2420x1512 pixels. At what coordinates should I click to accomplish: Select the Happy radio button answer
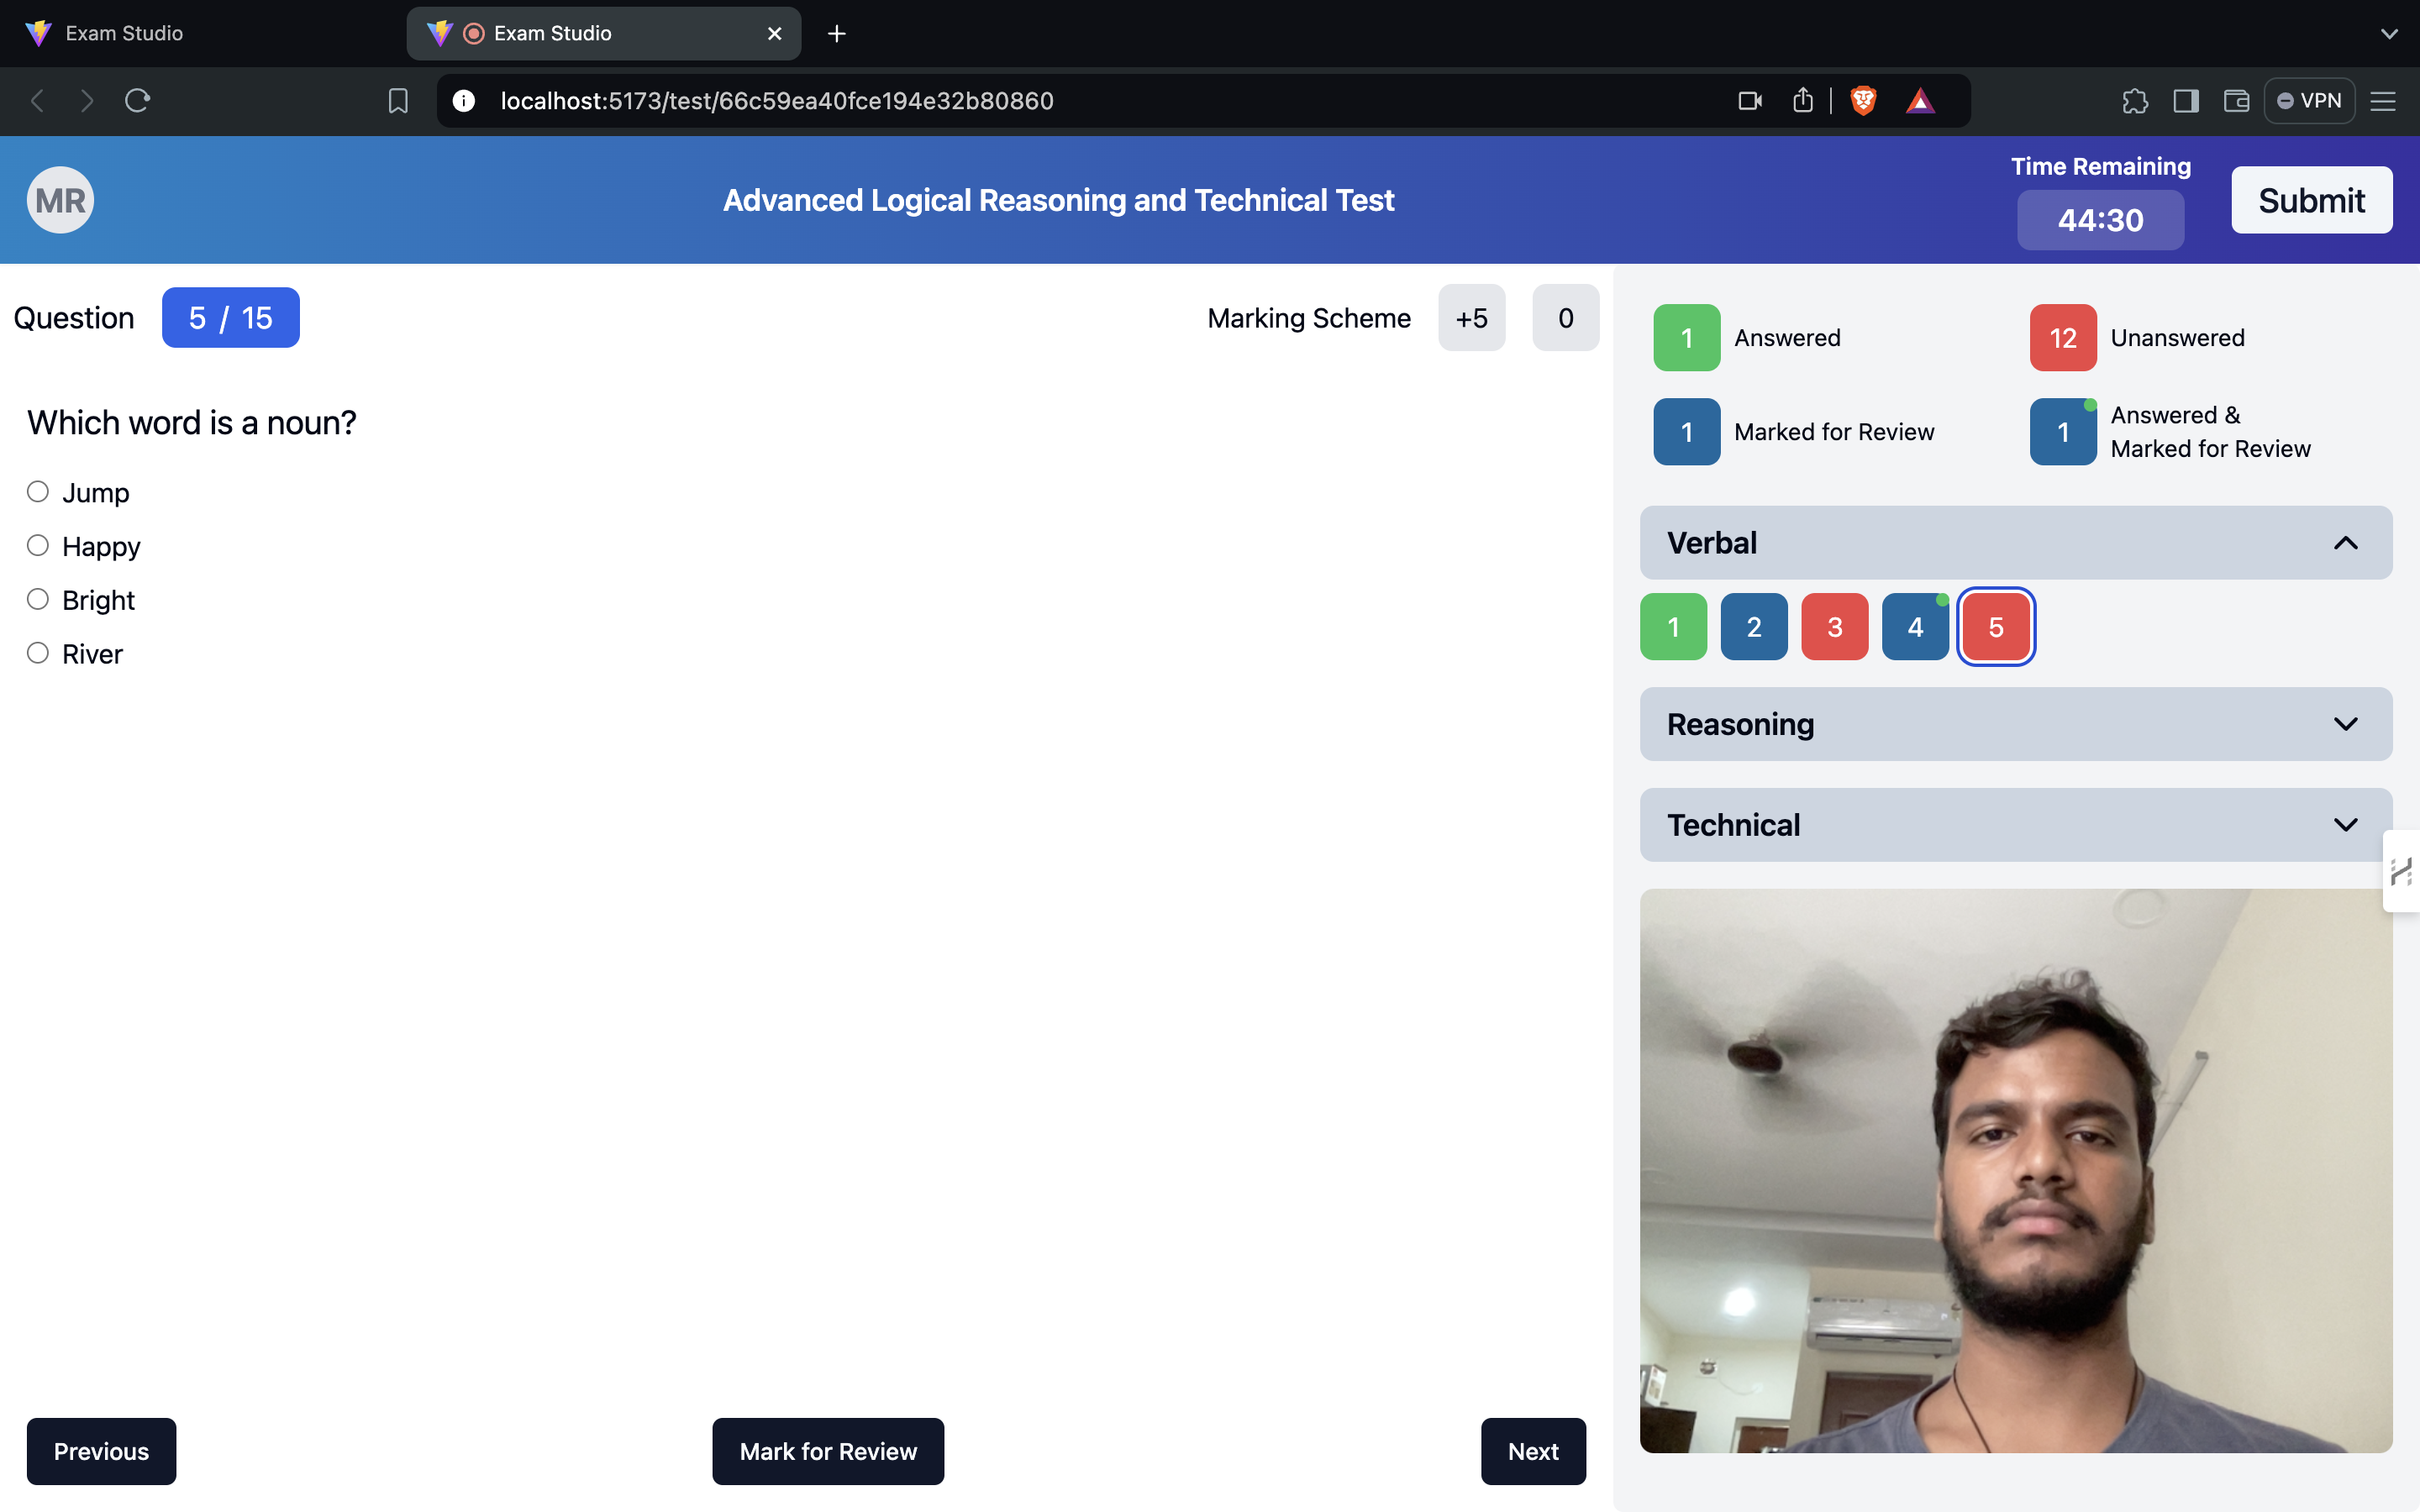[x=37, y=545]
